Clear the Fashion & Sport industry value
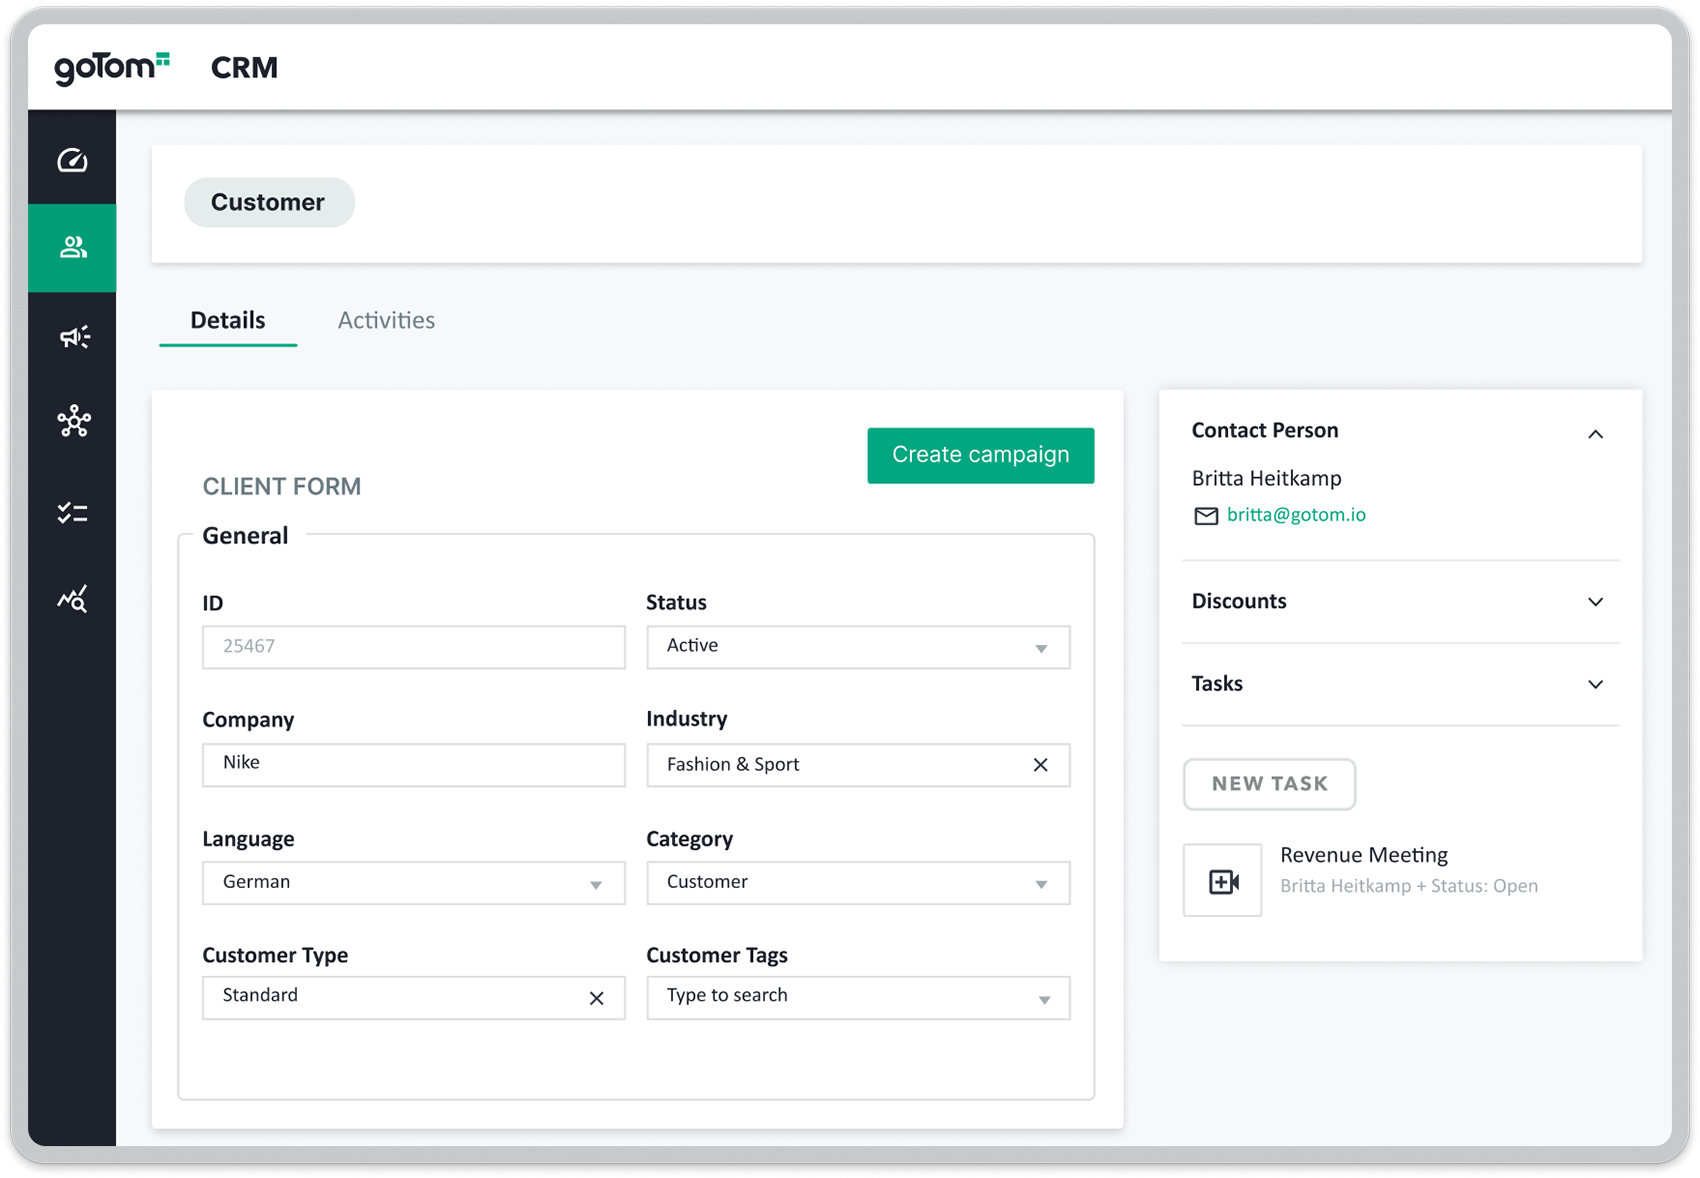 coord(1040,765)
